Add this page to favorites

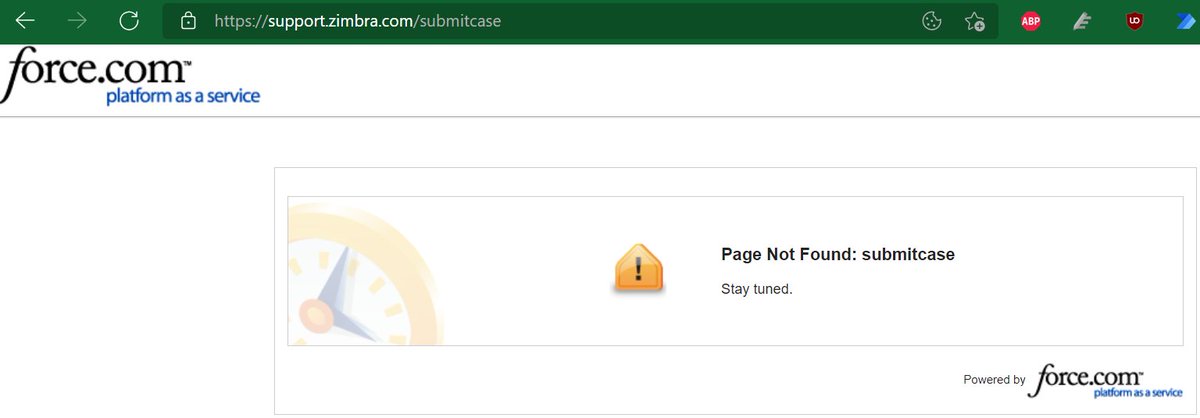click(975, 21)
